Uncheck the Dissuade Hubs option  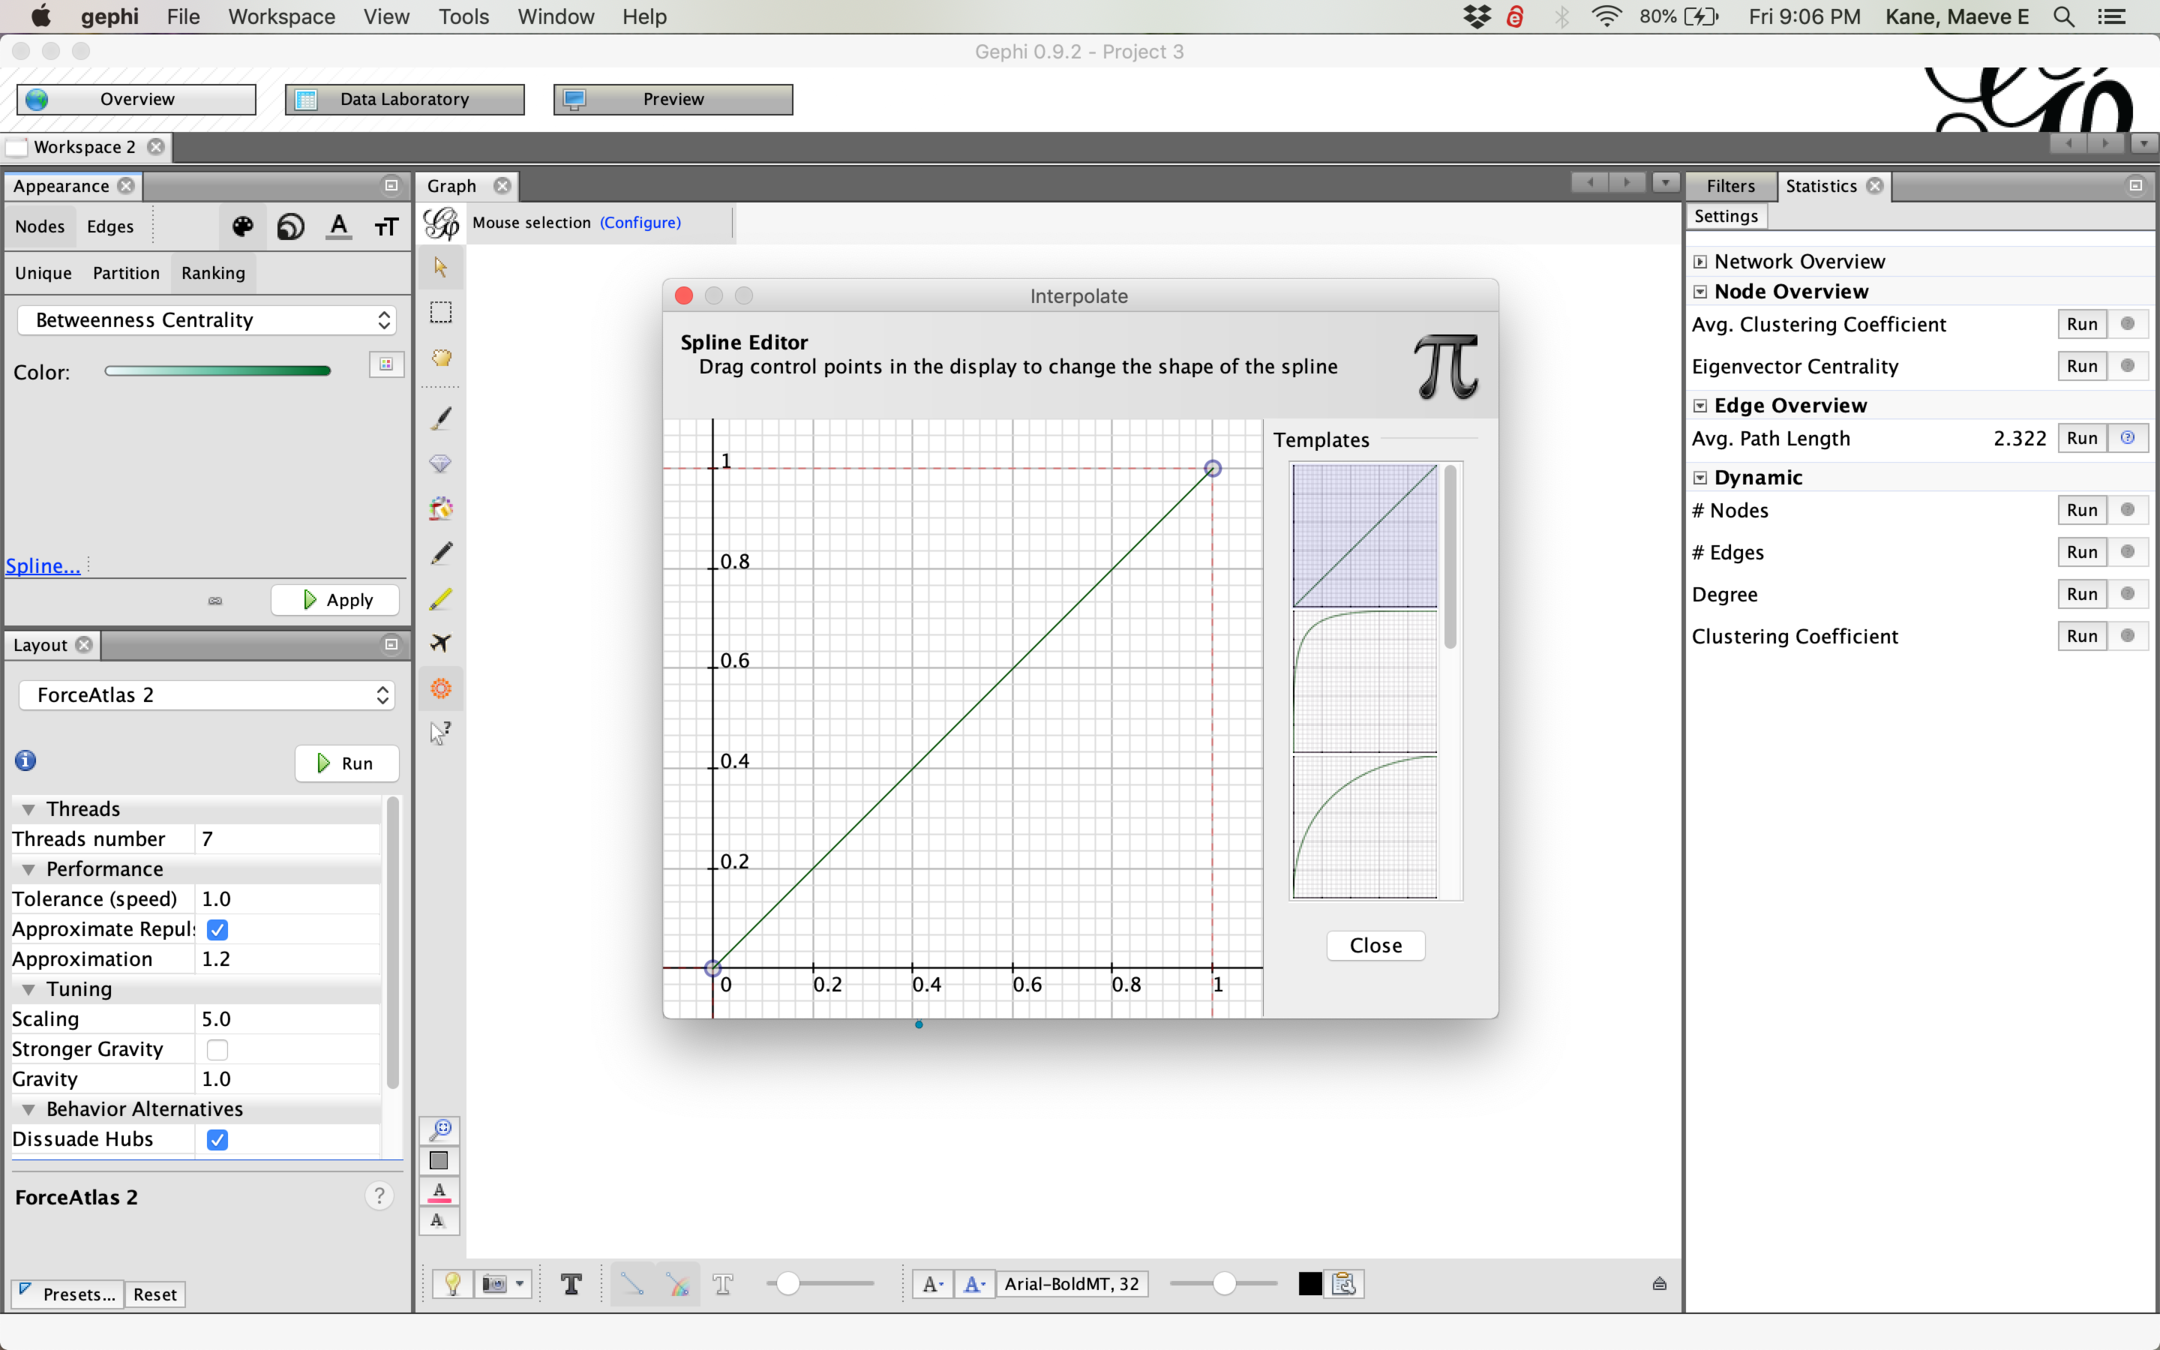pyautogui.click(x=217, y=1139)
